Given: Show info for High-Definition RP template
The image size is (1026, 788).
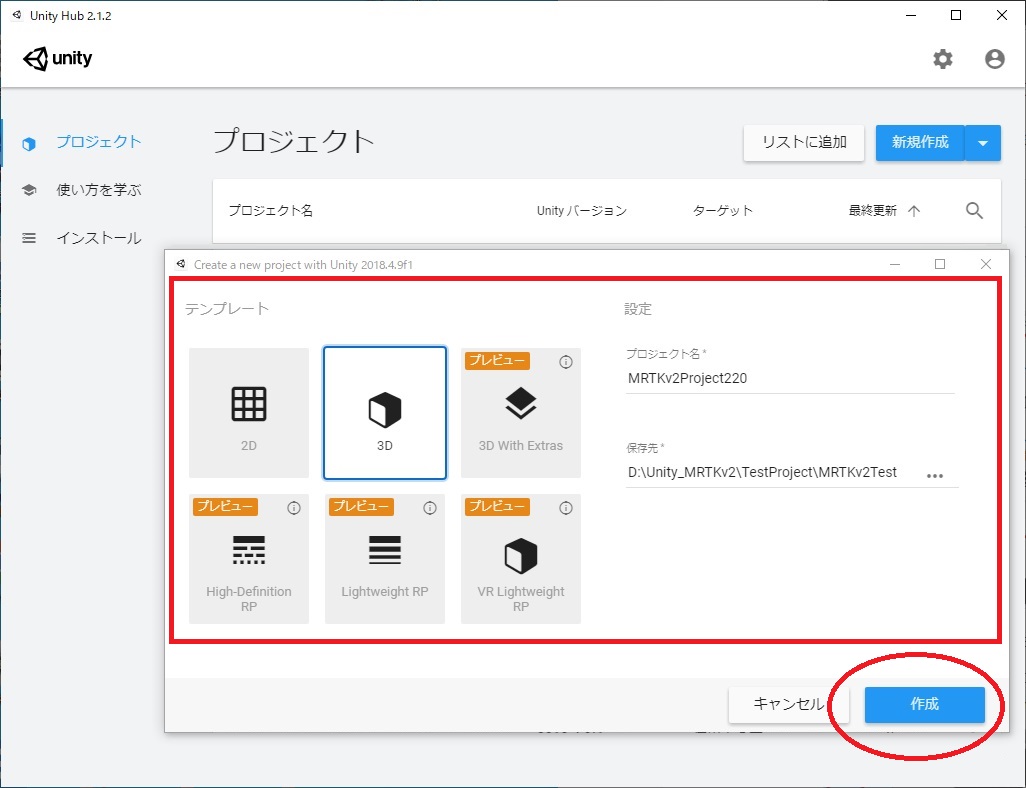Looking at the screenshot, I should [294, 508].
